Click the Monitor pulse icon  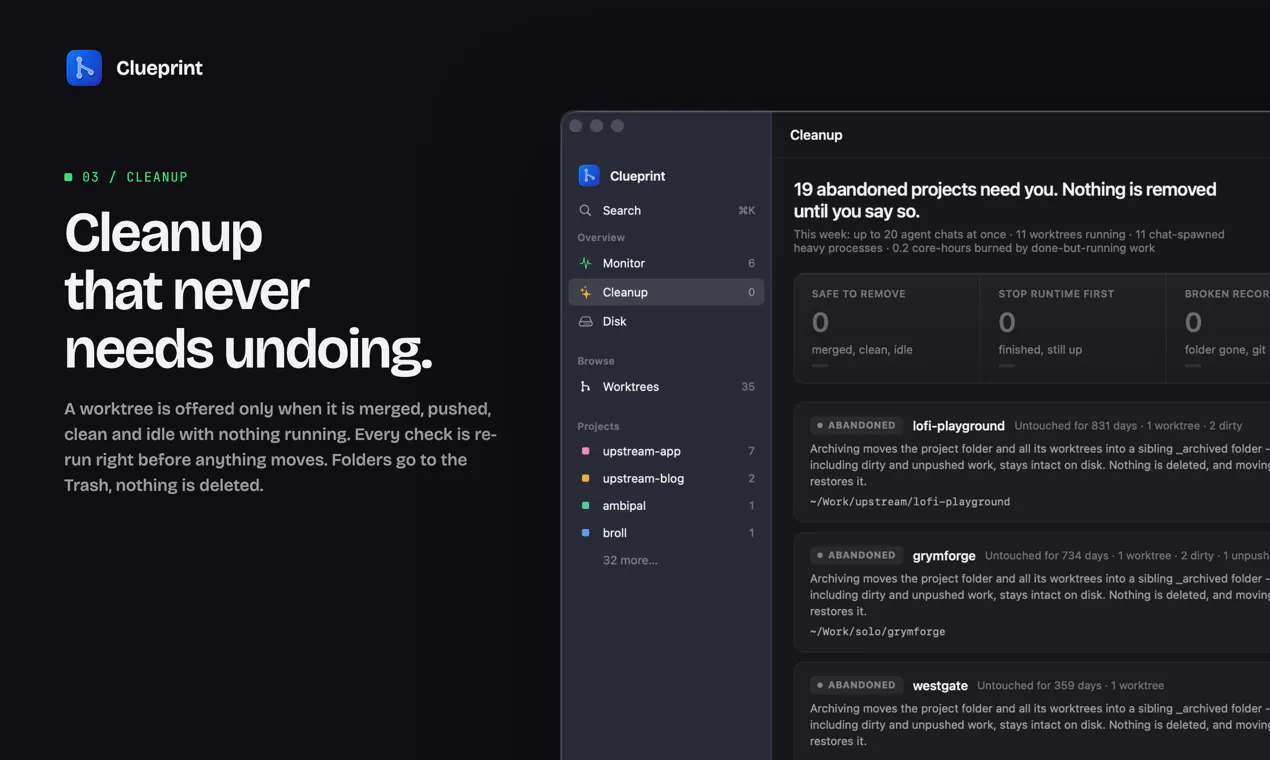click(x=586, y=263)
